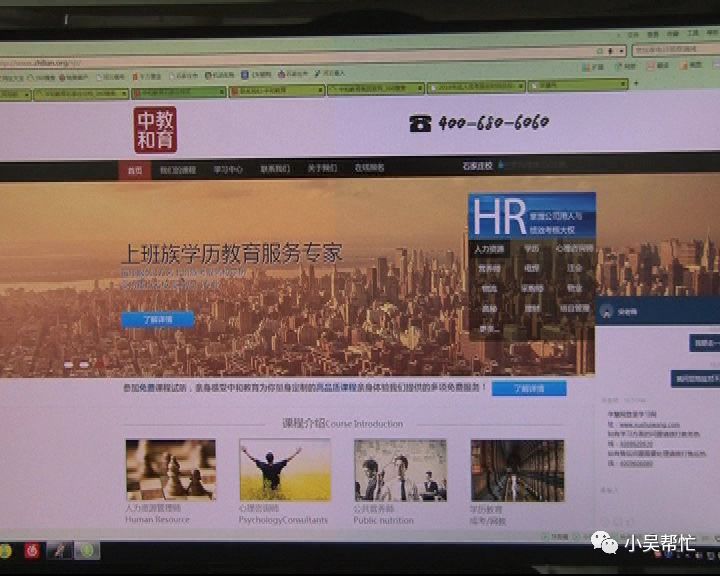The image size is (720, 576).
Task: Close the last browser tab before plus button
Action: click(x=622, y=84)
